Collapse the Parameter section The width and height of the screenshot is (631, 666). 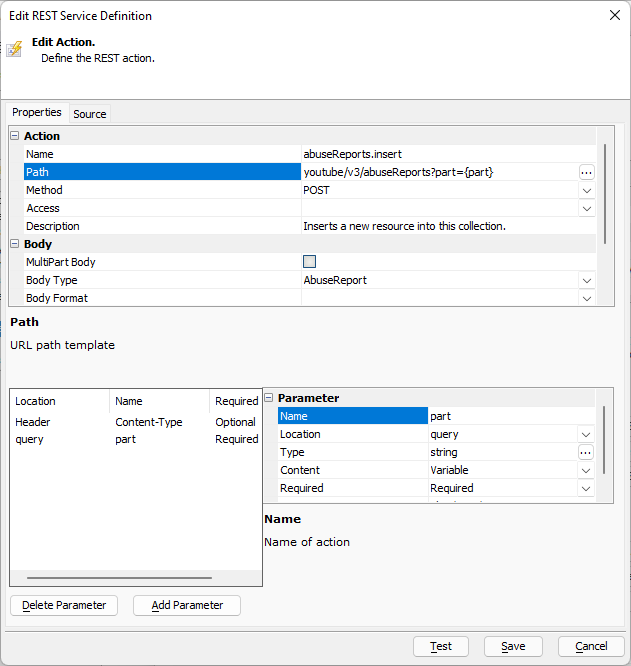269,398
